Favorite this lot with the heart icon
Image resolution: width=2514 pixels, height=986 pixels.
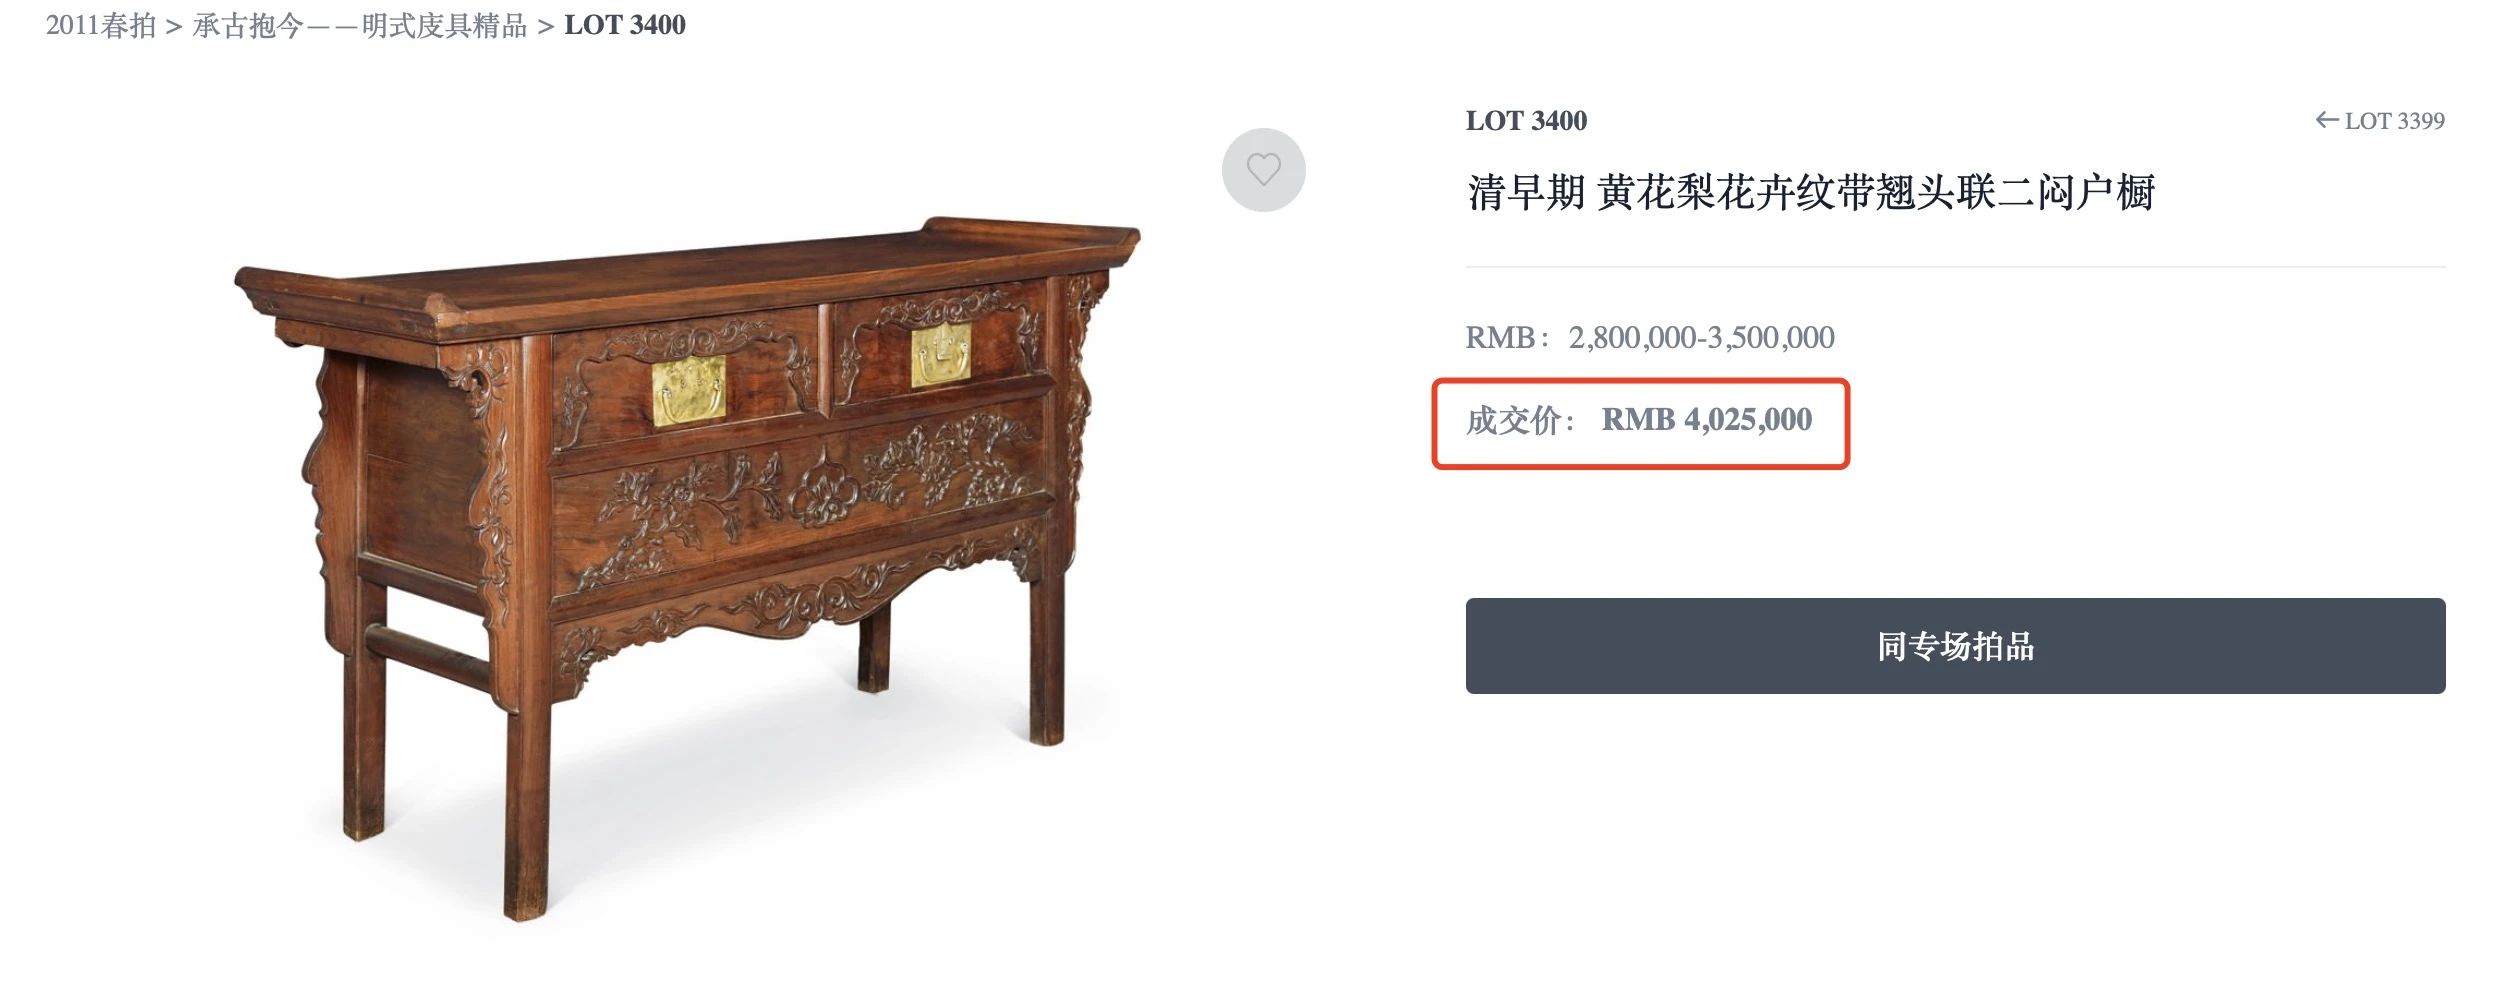[x=1263, y=170]
